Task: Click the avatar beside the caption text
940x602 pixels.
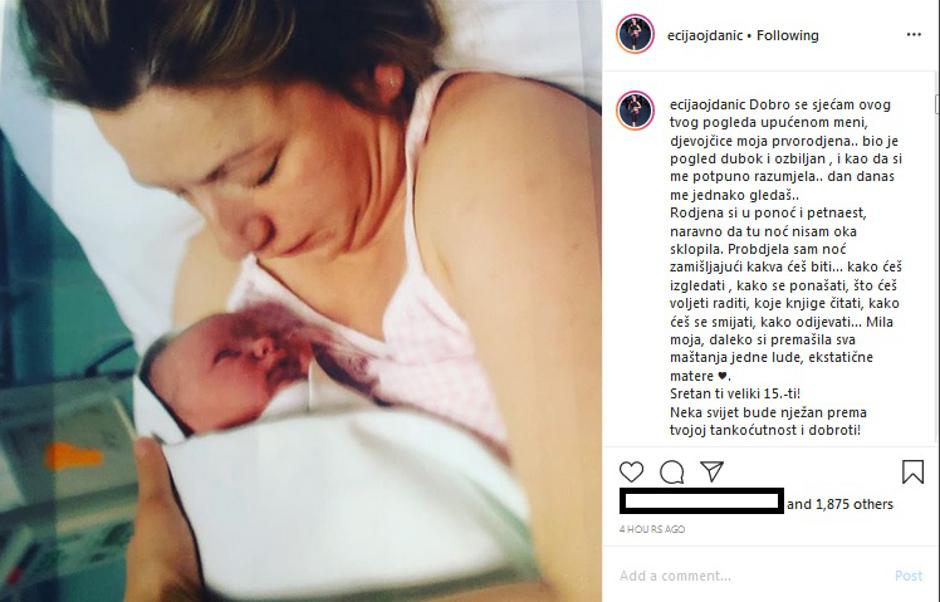Action: (x=635, y=110)
